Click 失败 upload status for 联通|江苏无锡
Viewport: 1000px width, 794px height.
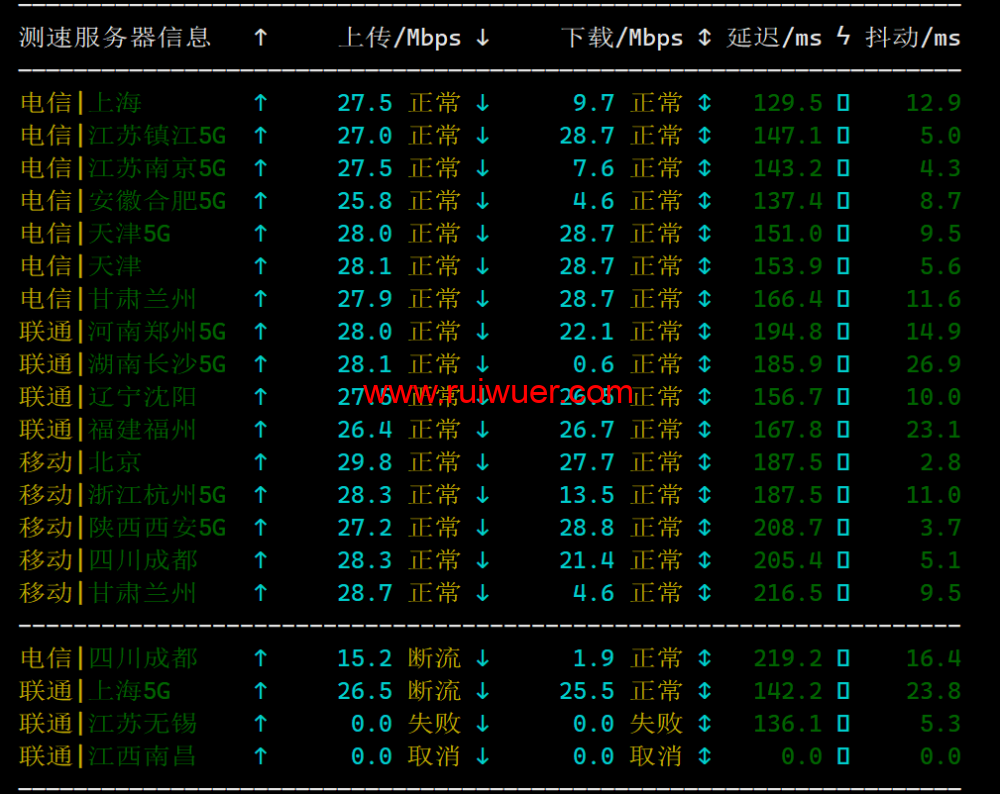point(434,723)
